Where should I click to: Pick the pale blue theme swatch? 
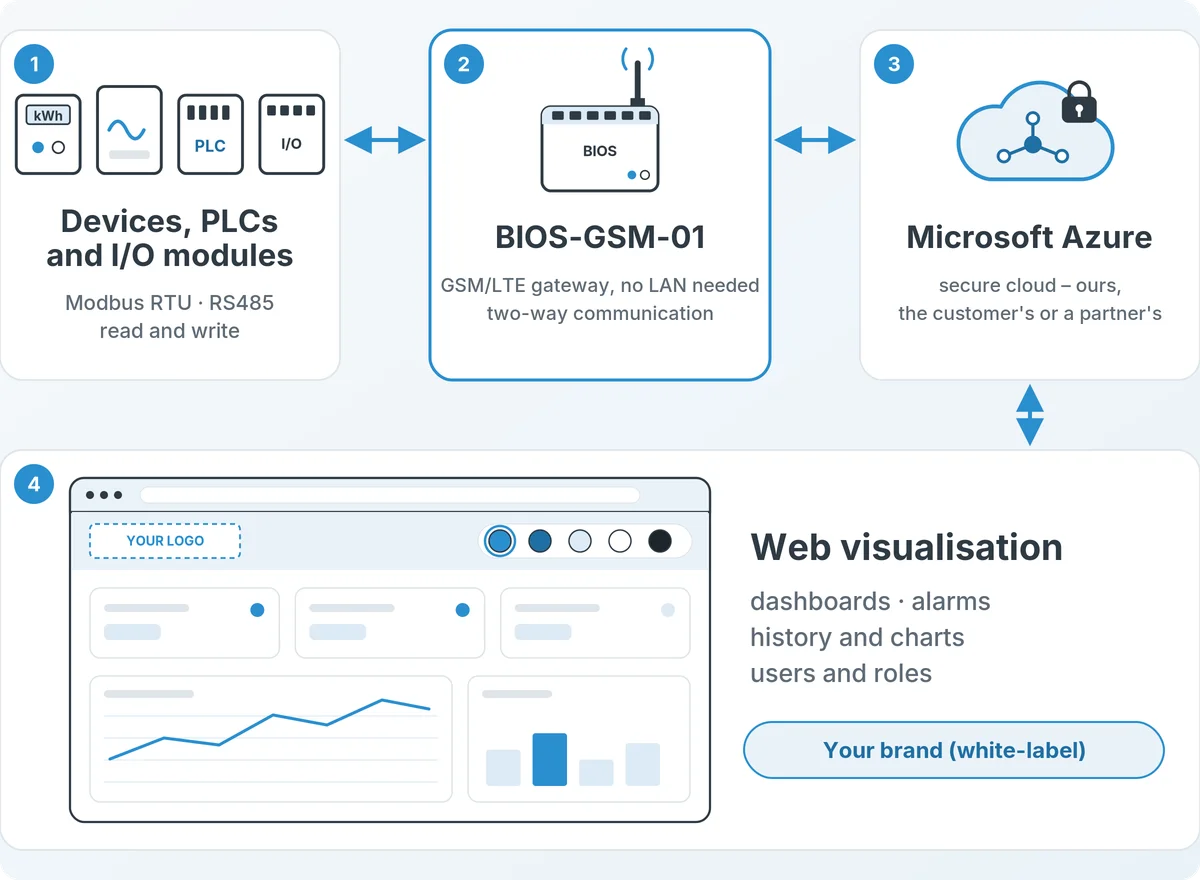tap(580, 541)
